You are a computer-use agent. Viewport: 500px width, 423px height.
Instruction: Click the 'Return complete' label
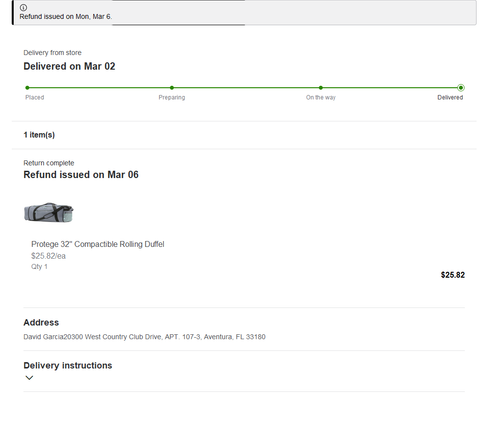pos(49,163)
